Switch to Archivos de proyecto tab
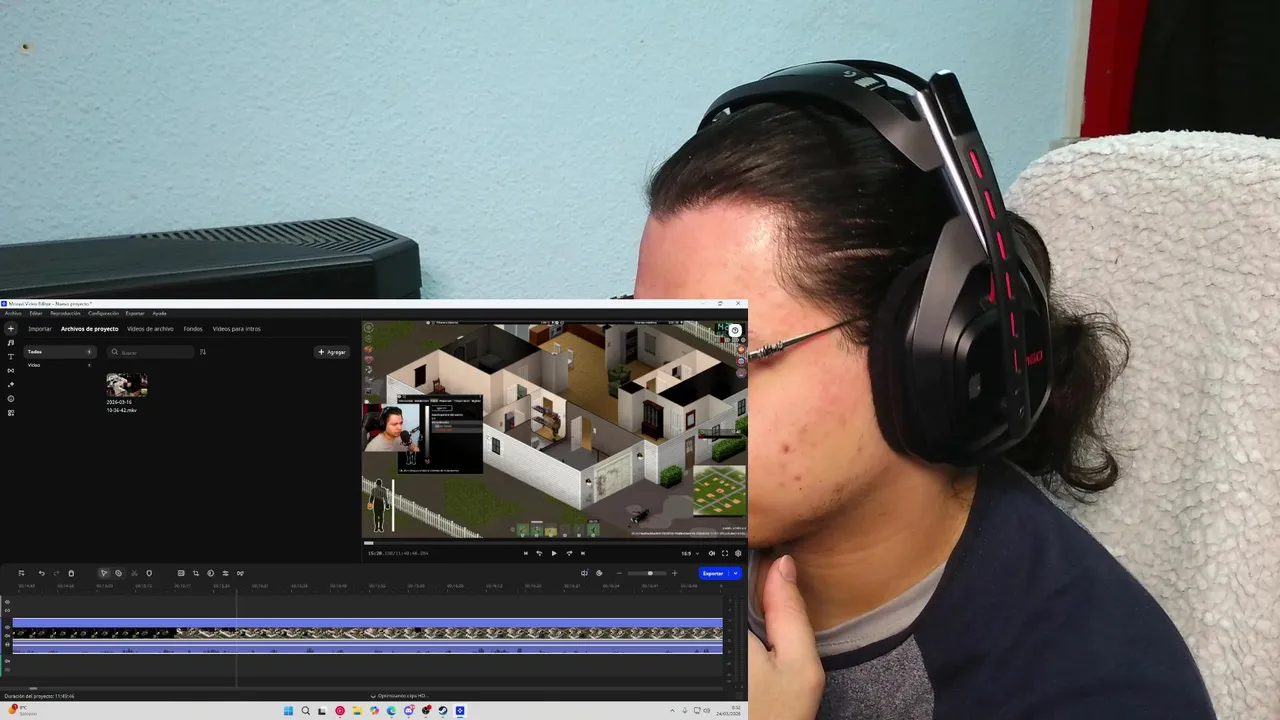Viewport: 1280px width, 720px height. (x=89, y=329)
